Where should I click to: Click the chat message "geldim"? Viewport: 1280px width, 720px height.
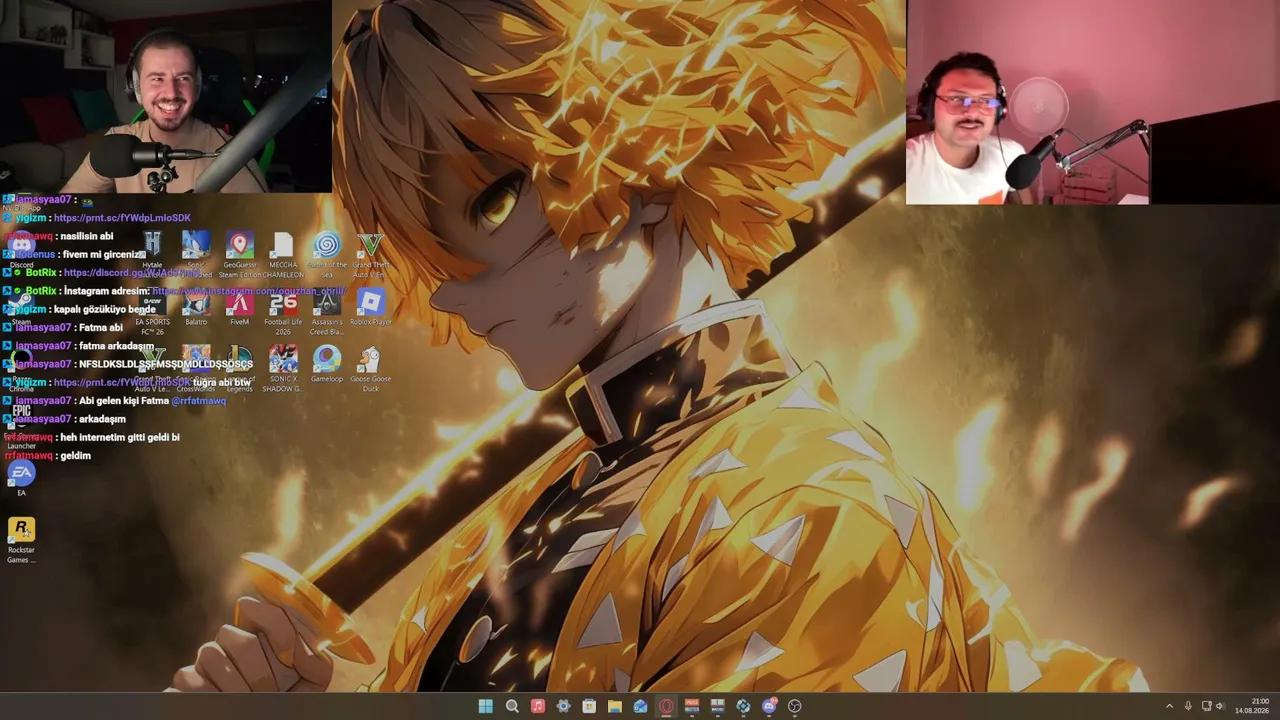coord(75,456)
